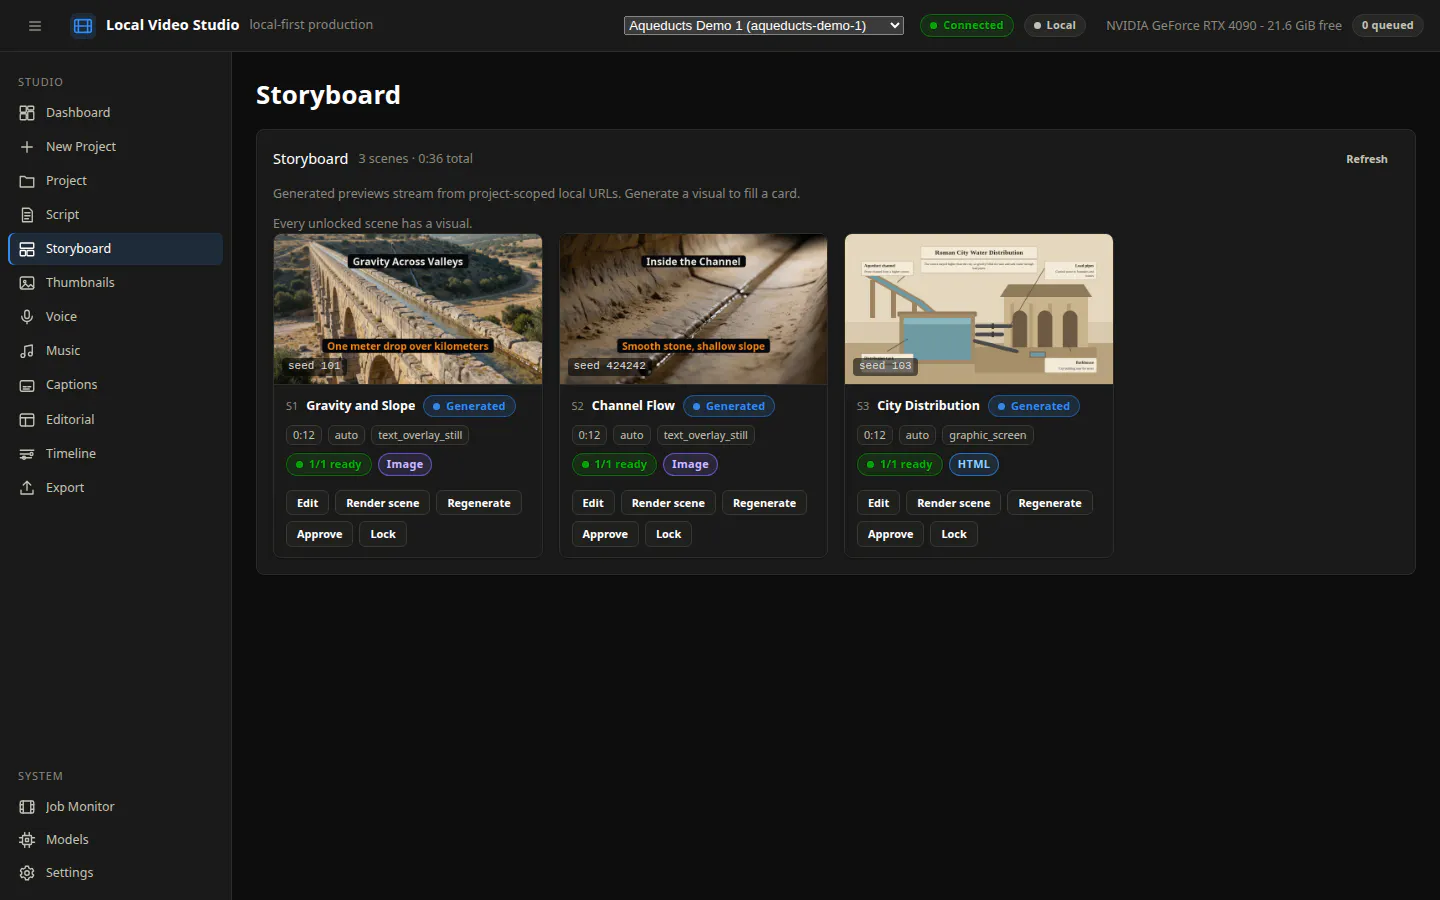Open the Inside the Channel thumbnail
This screenshot has height=900, width=1440.
click(693, 309)
